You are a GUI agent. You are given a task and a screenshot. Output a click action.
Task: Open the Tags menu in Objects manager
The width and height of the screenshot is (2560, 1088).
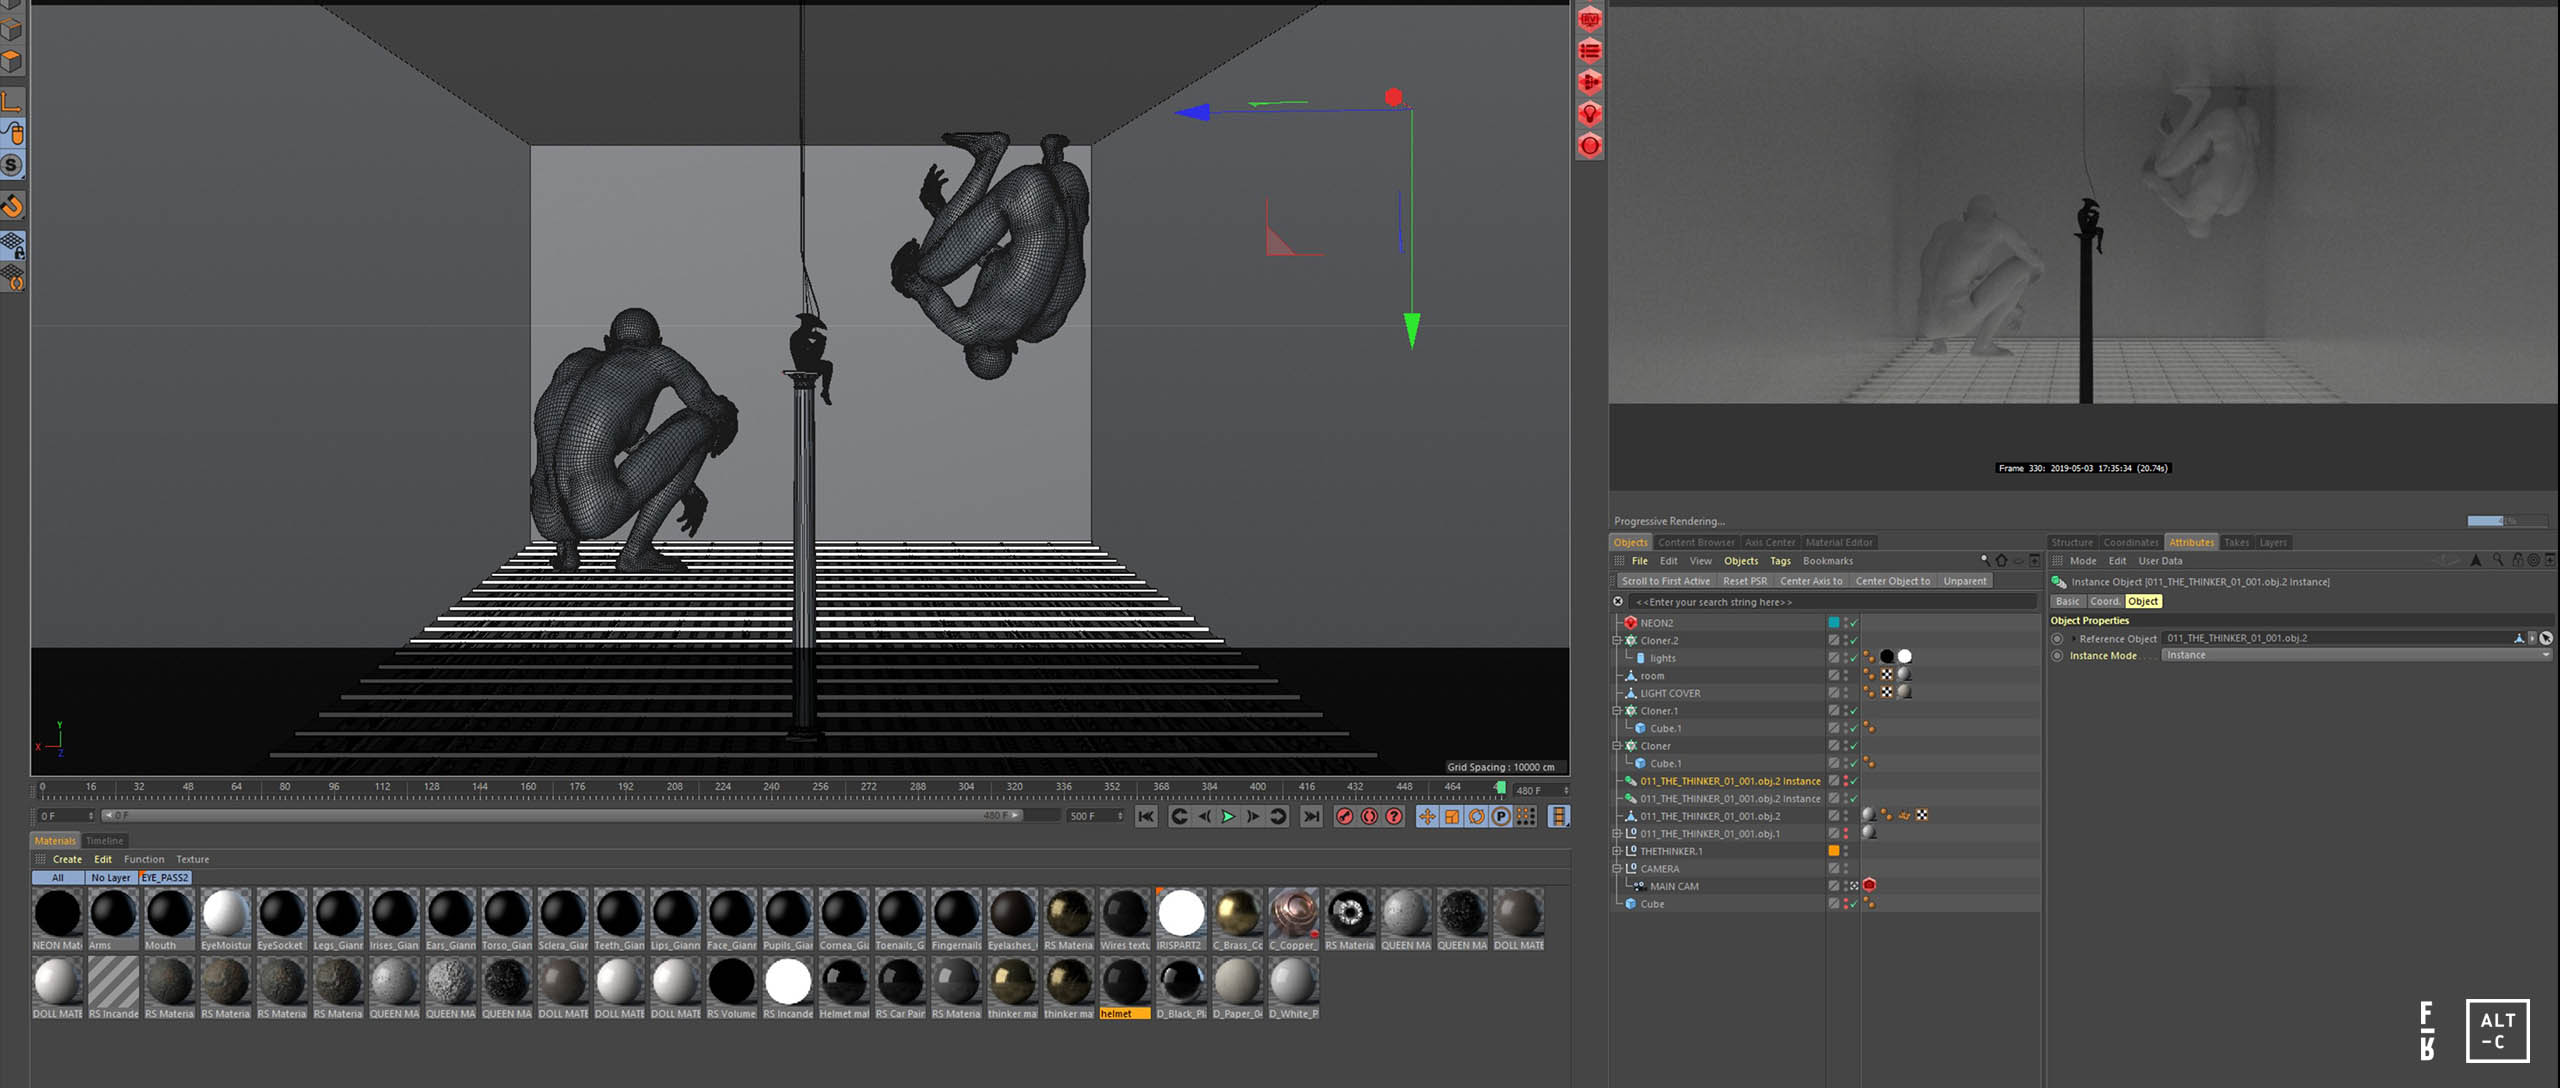1780,561
